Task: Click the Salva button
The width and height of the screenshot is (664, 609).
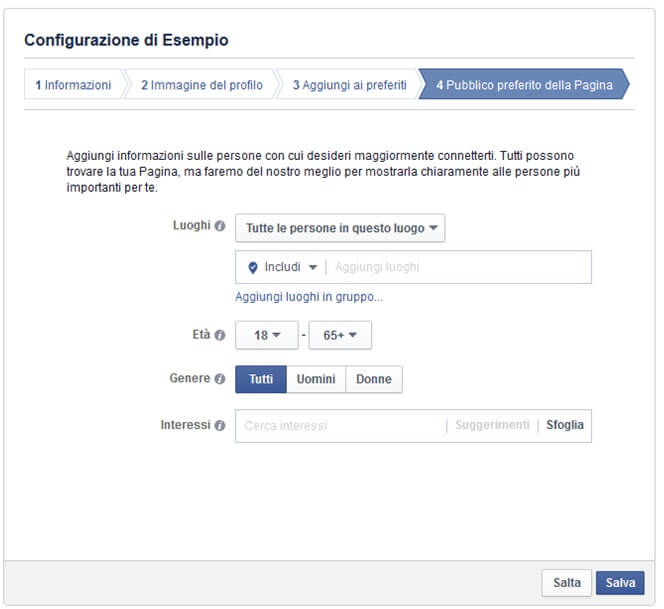Action: 620,583
